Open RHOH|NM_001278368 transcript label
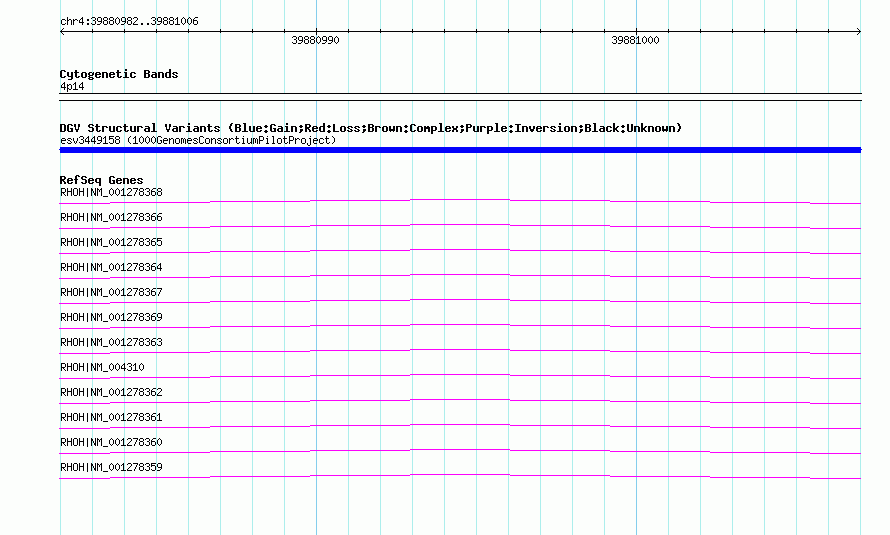890x535 pixels. click(111, 192)
